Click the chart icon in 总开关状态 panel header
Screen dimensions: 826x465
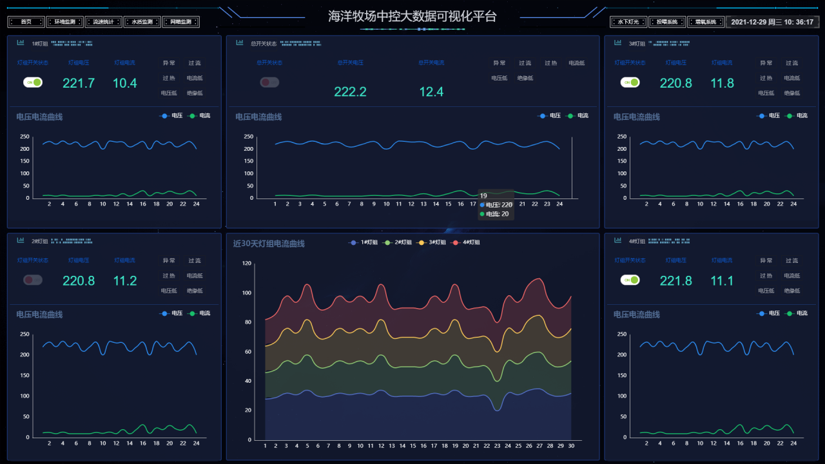pyautogui.click(x=239, y=43)
